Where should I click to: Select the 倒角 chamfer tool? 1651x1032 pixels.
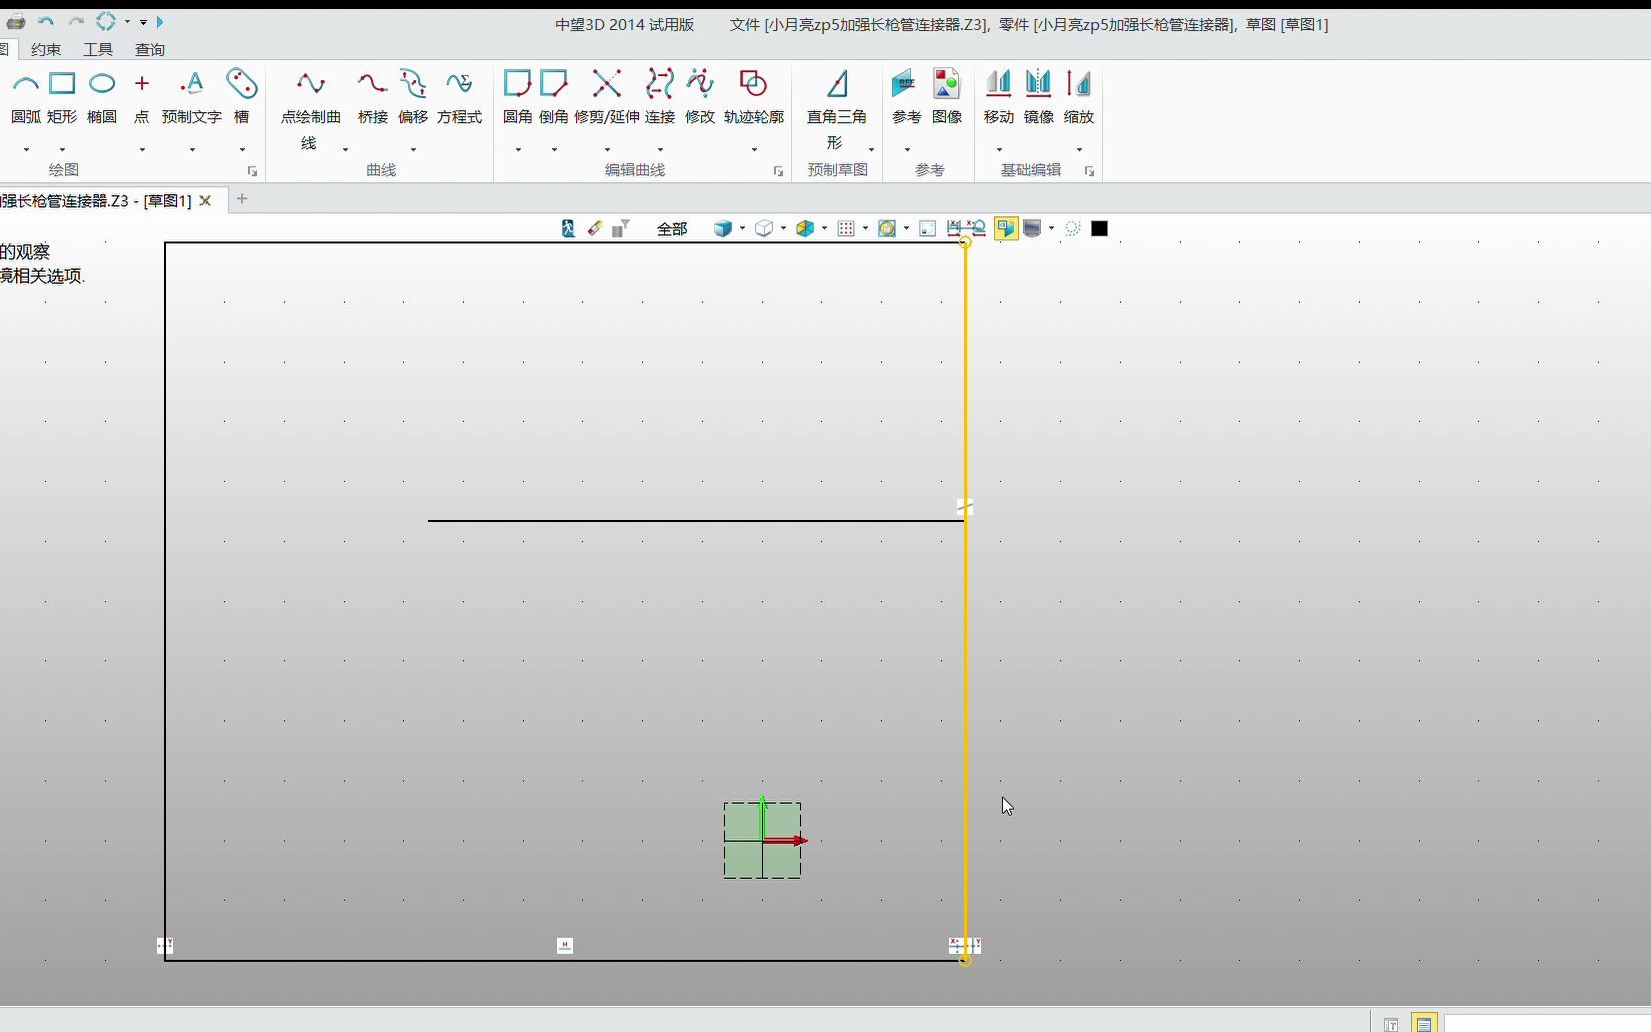click(554, 97)
